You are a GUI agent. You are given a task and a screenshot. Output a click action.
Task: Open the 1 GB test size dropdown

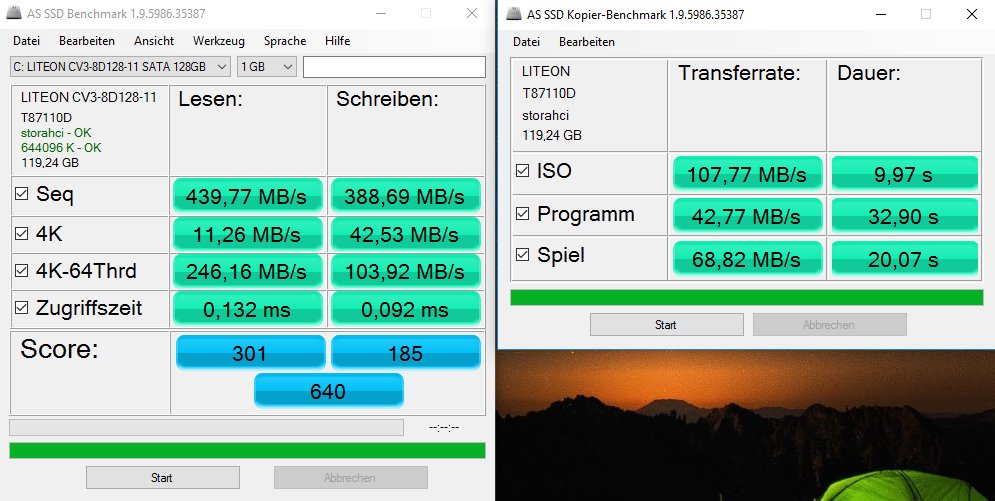point(267,67)
